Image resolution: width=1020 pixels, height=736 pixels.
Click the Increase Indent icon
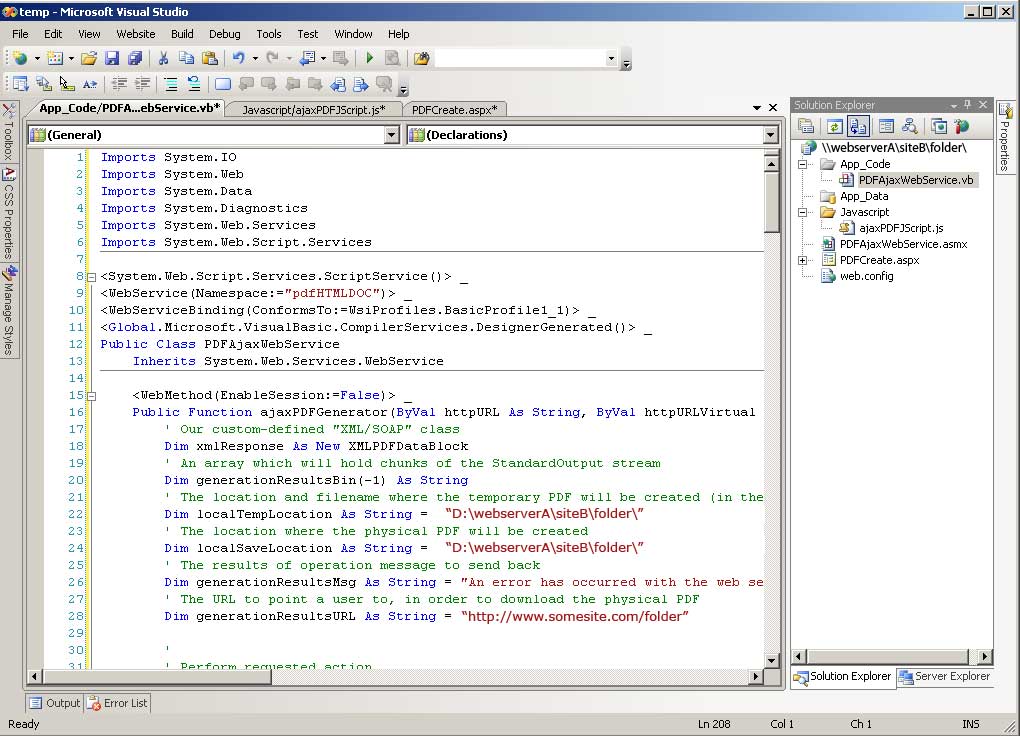point(142,84)
